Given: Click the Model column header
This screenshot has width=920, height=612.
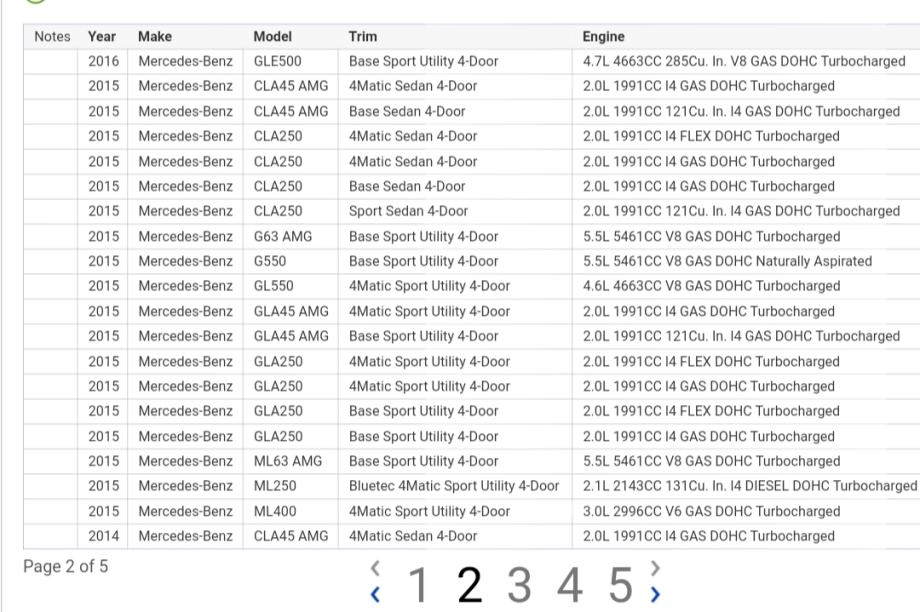Looking at the screenshot, I should [272, 36].
